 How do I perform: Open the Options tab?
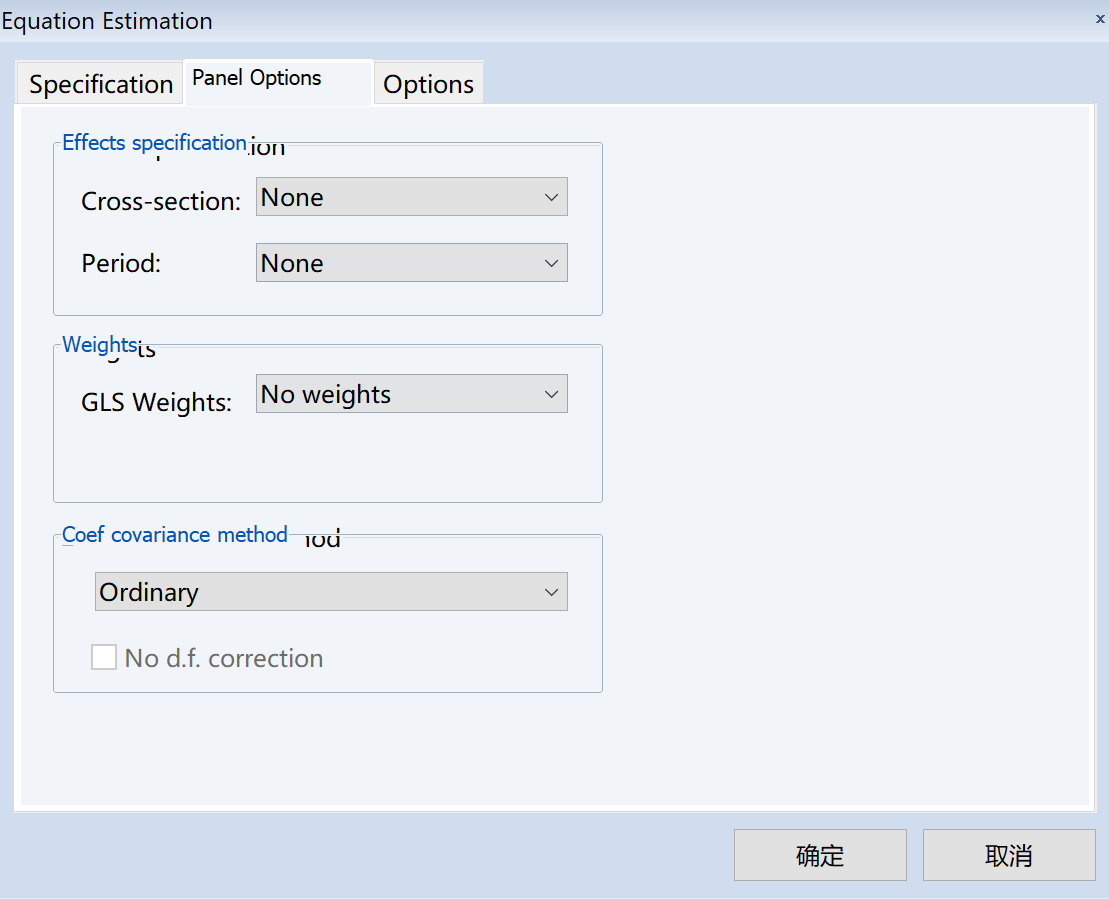[x=428, y=84]
